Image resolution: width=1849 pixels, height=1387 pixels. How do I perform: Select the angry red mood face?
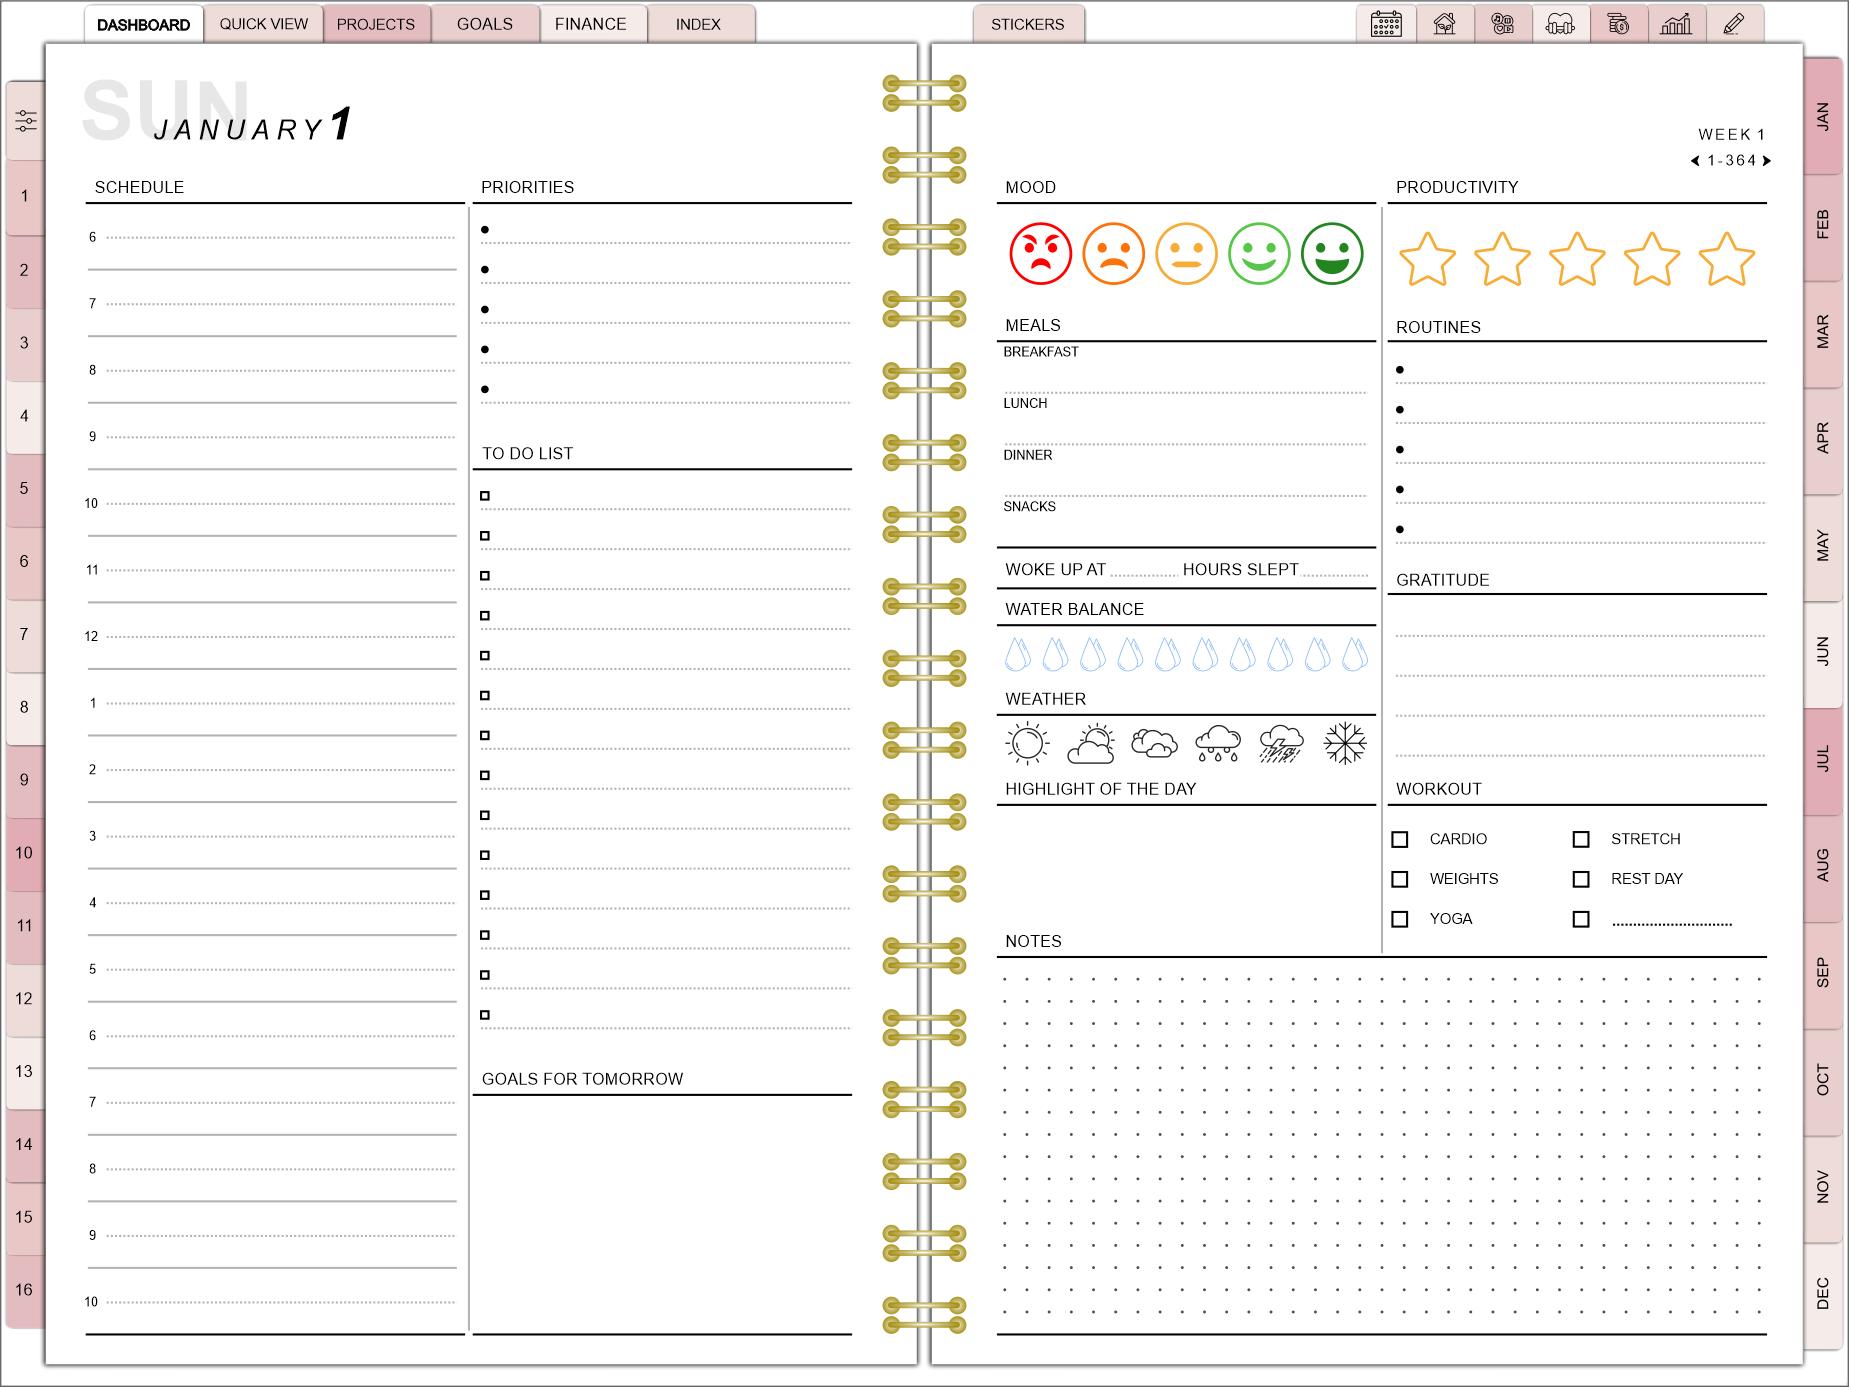pos(1040,254)
